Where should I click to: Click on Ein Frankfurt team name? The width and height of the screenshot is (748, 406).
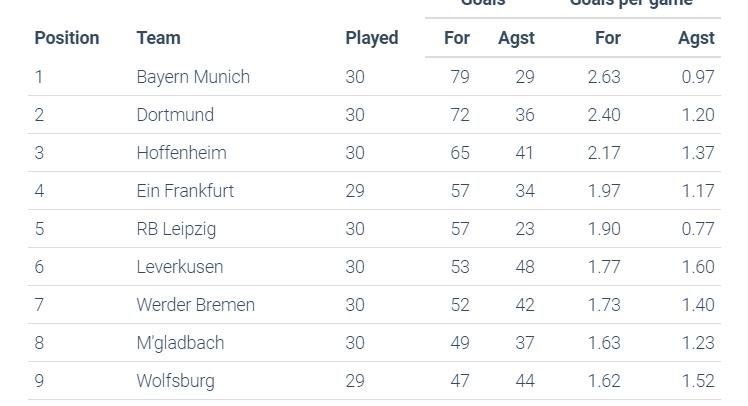(x=185, y=191)
